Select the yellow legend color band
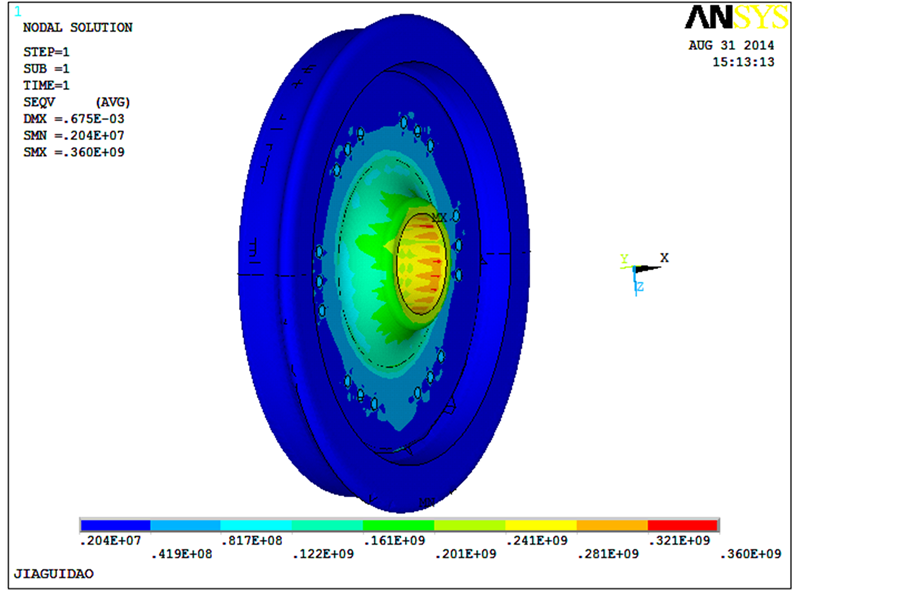Screen dimensions: 903x590 click(541, 525)
